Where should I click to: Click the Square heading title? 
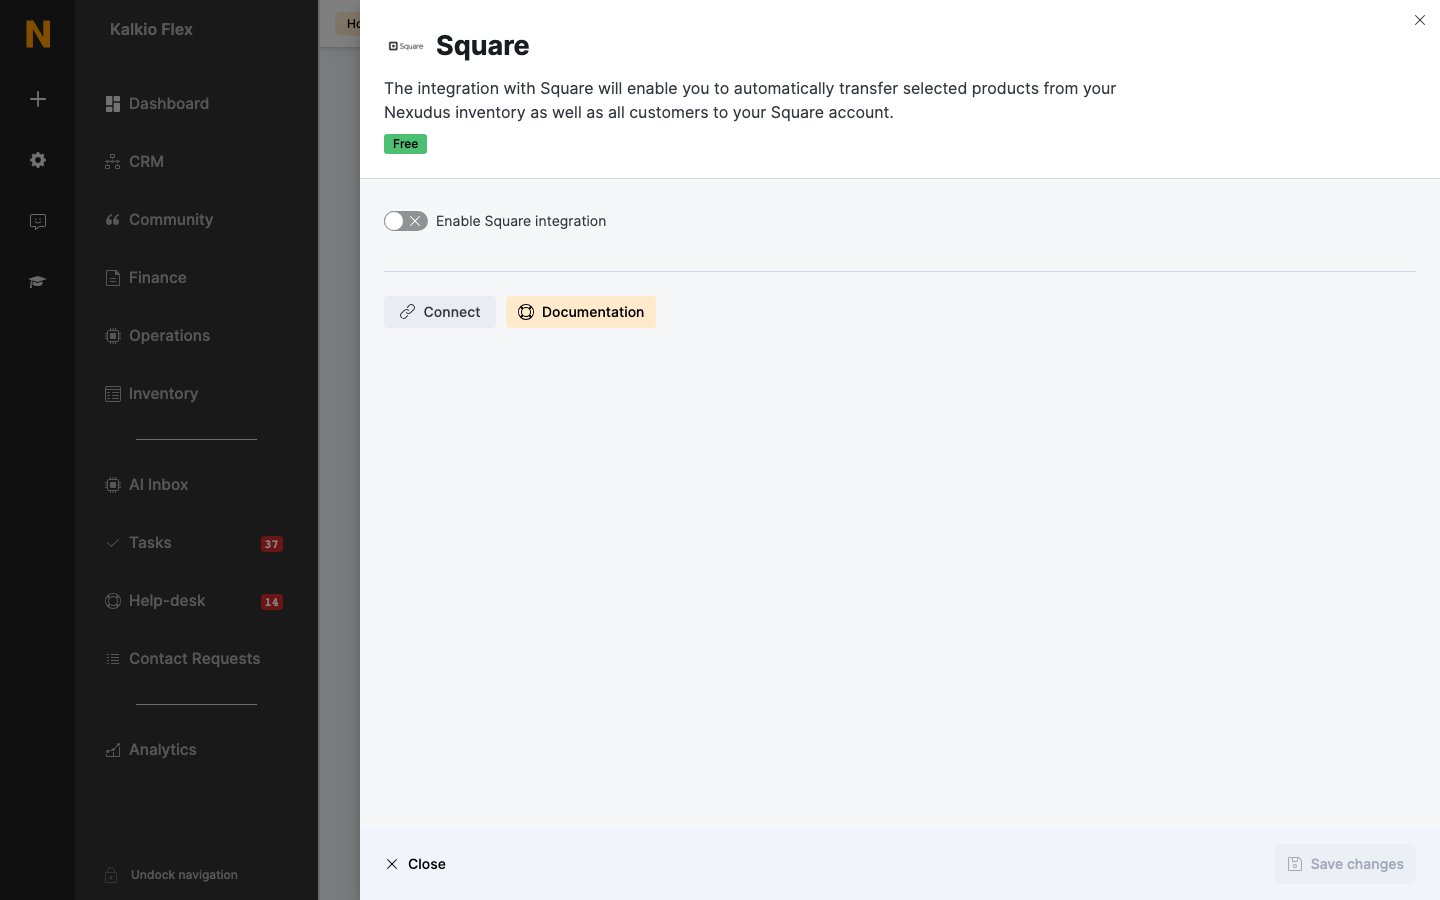(483, 46)
